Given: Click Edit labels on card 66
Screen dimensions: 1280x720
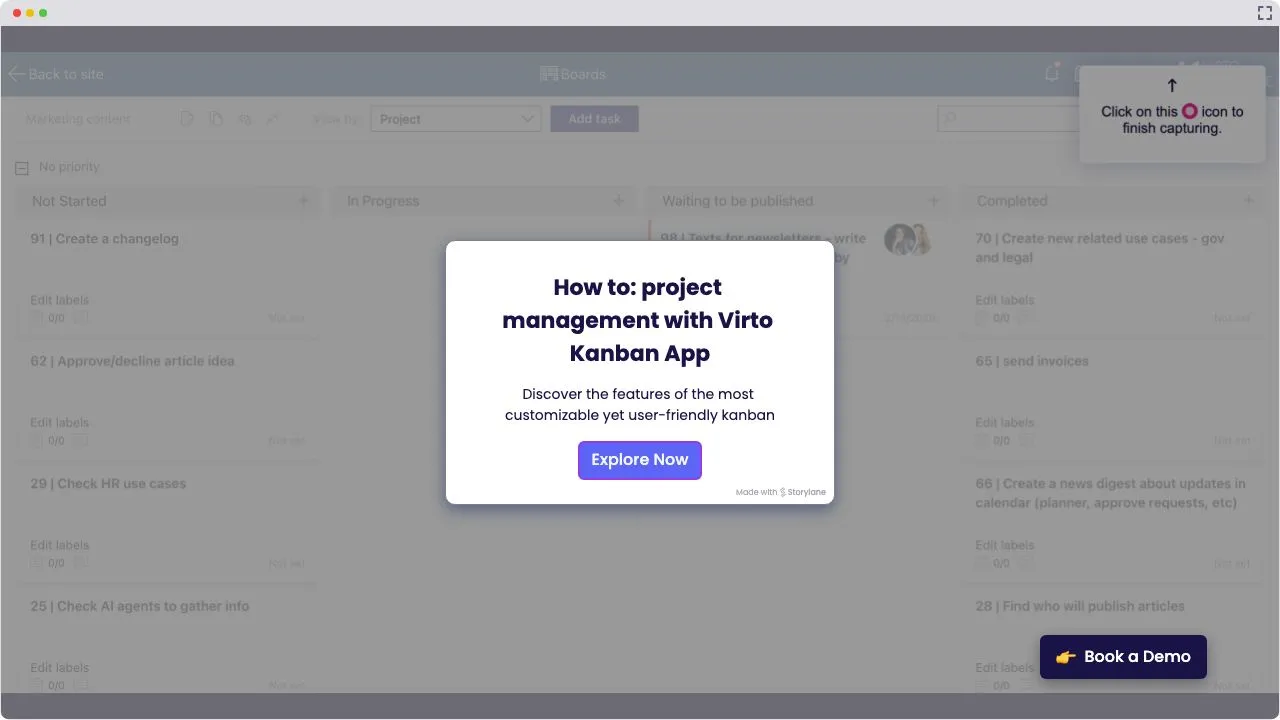Looking at the screenshot, I should [1004, 545].
